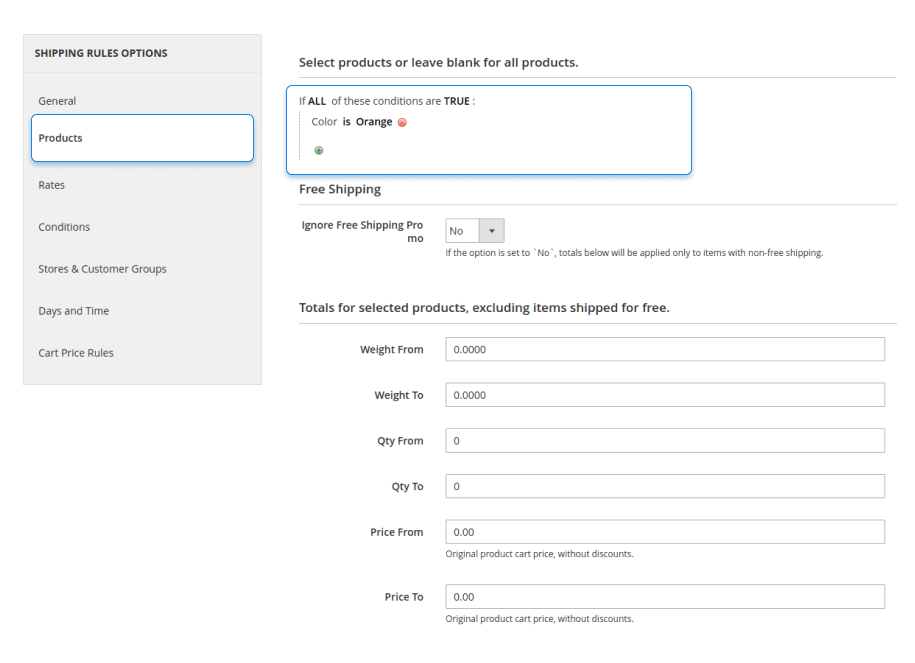The image size is (915, 663).
Task: Click the 'is' operator link
Action: (346, 122)
